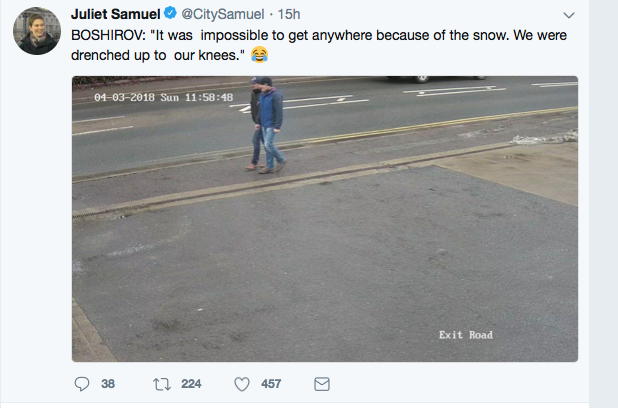Click the 224 retweets count
This screenshot has width=618, height=408.
pos(191,383)
